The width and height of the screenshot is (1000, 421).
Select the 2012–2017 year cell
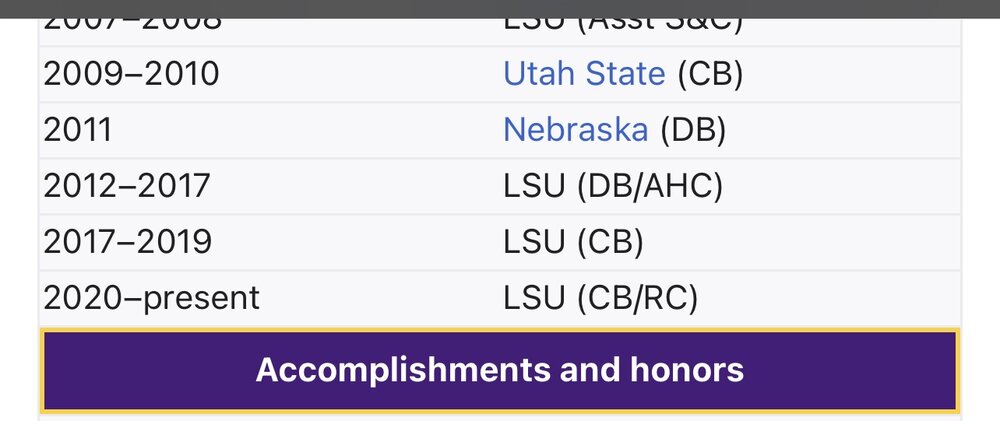(x=127, y=185)
